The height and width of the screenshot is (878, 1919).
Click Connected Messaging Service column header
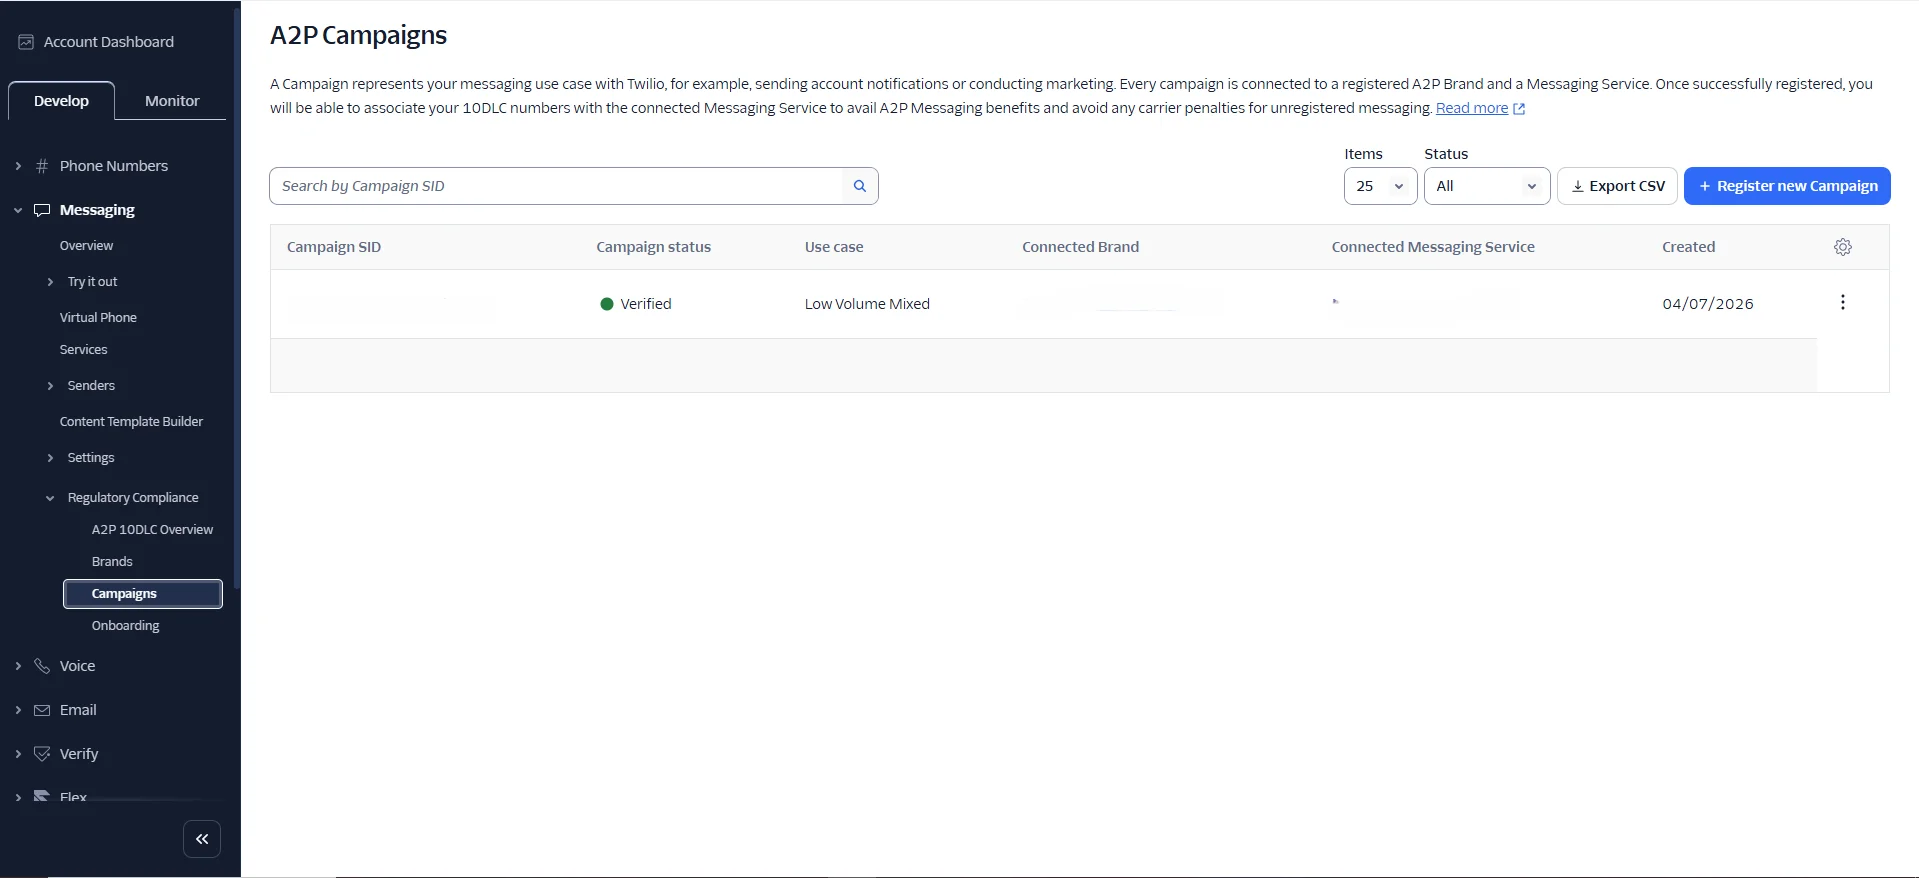click(x=1432, y=247)
